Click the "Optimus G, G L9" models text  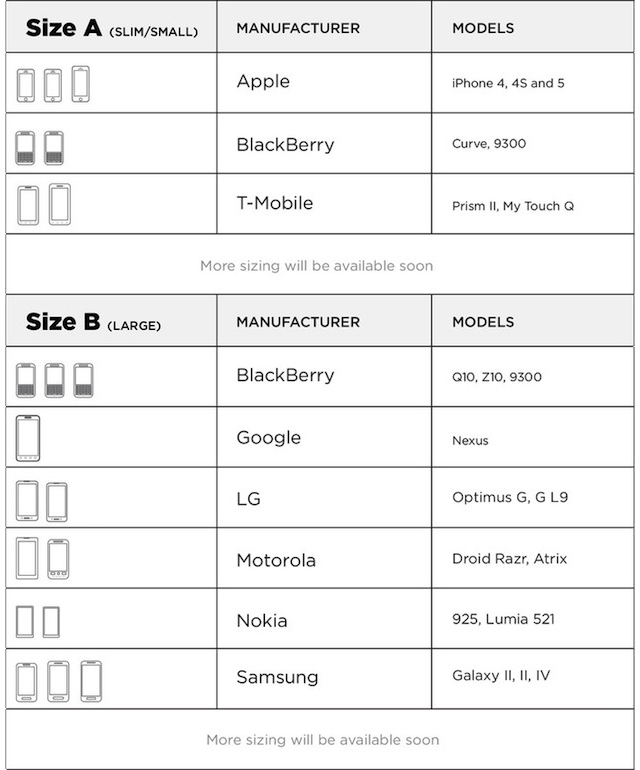coord(509,497)
